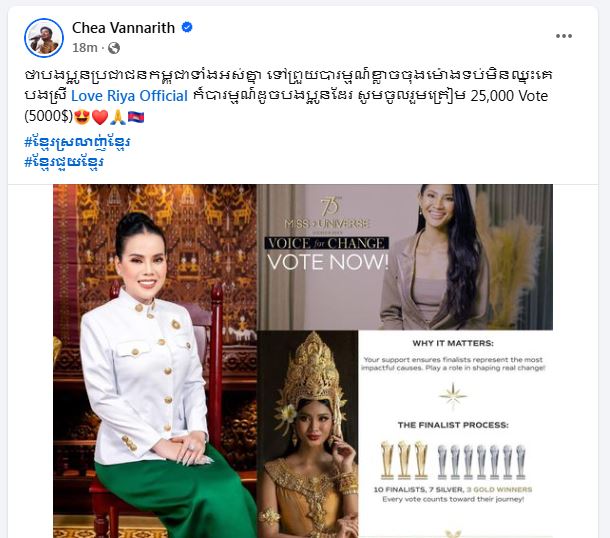Click the Cambodia flag emoji

136,117
